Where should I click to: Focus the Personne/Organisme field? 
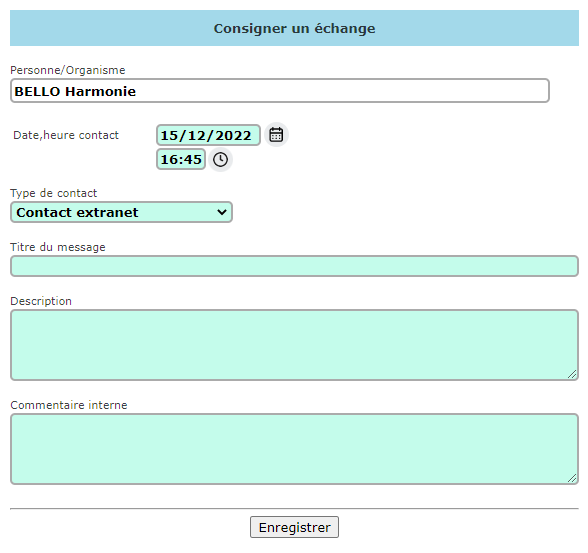(280, 91)
